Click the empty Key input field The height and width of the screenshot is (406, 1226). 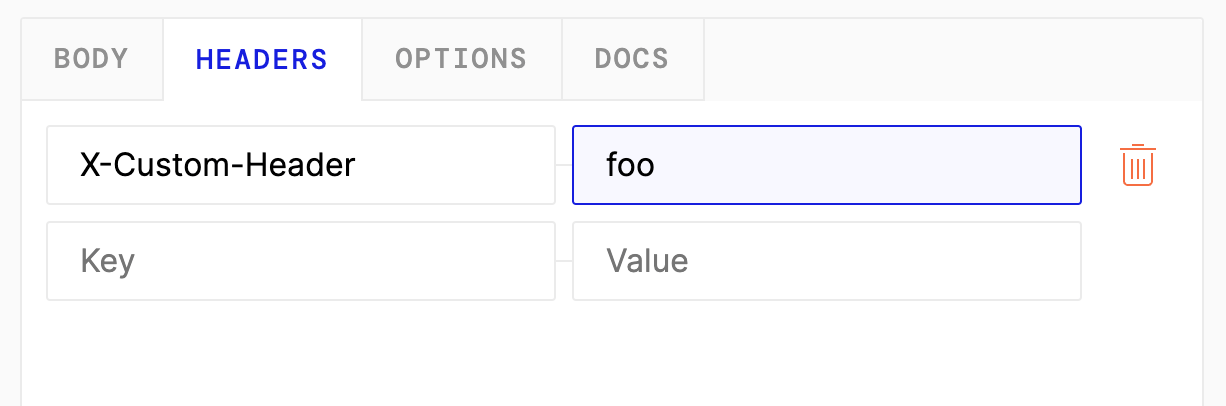coord(300,261)
